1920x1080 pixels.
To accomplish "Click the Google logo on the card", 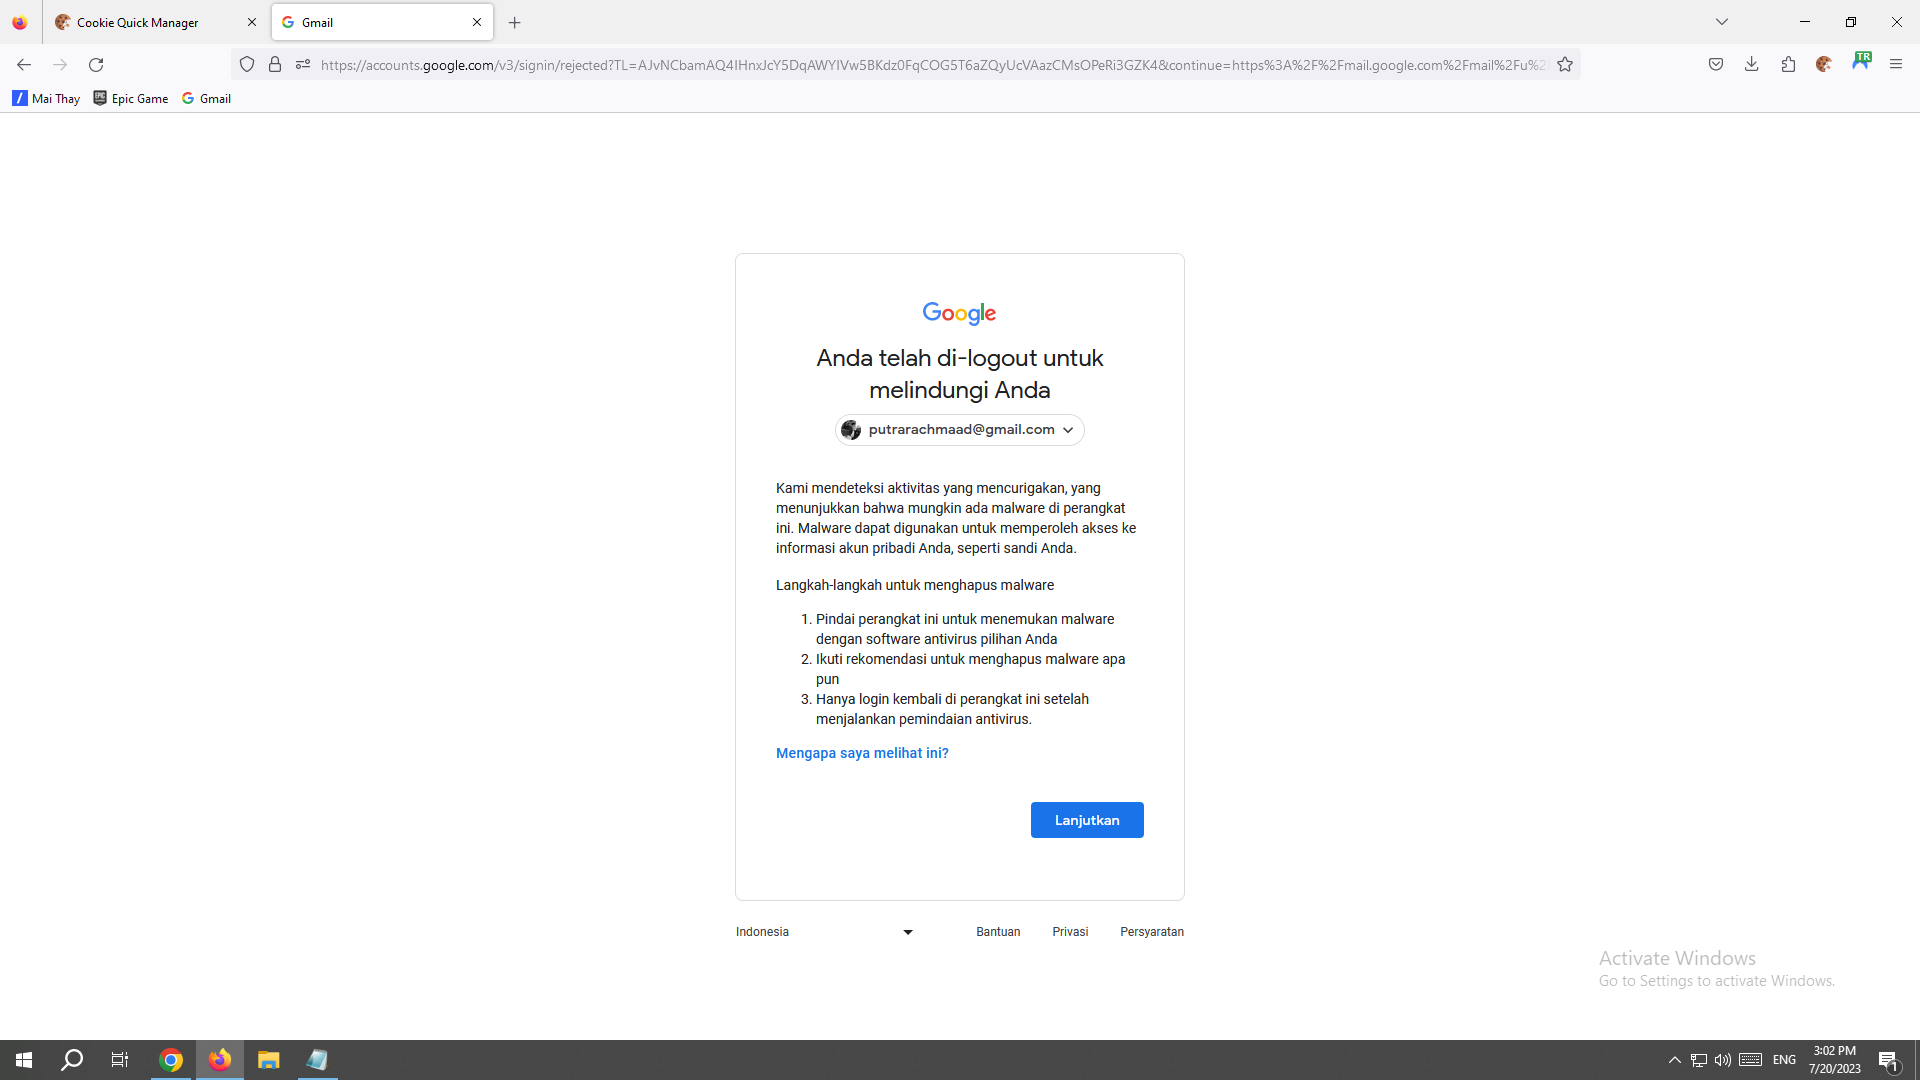I will (x=959, y=313).
